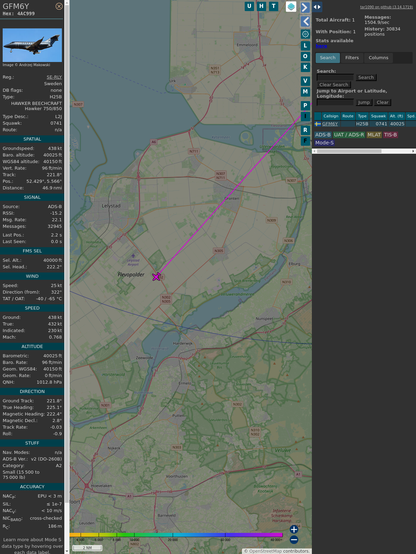Focus the Jump to Airport input field

coord(335,102)
